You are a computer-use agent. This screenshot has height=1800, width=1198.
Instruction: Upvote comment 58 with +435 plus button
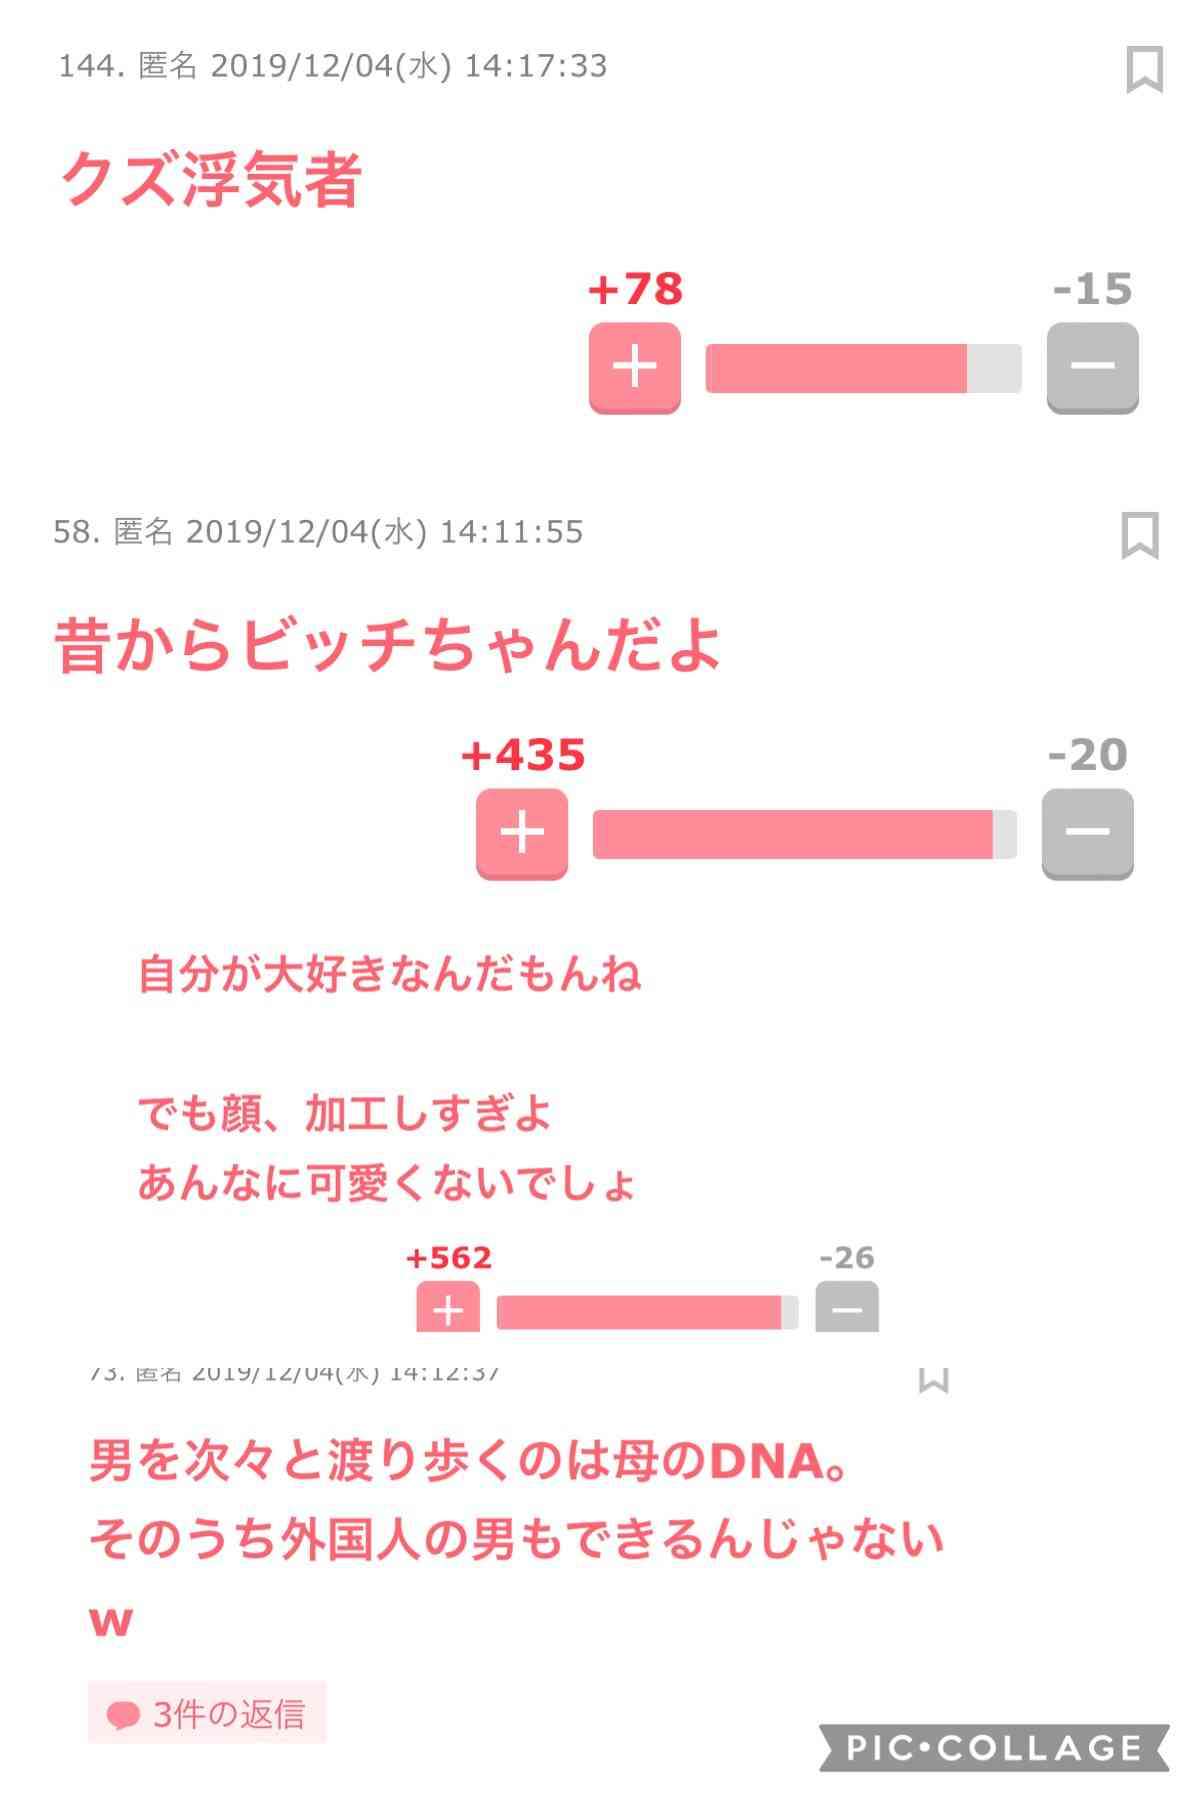(x=522, y=834)
